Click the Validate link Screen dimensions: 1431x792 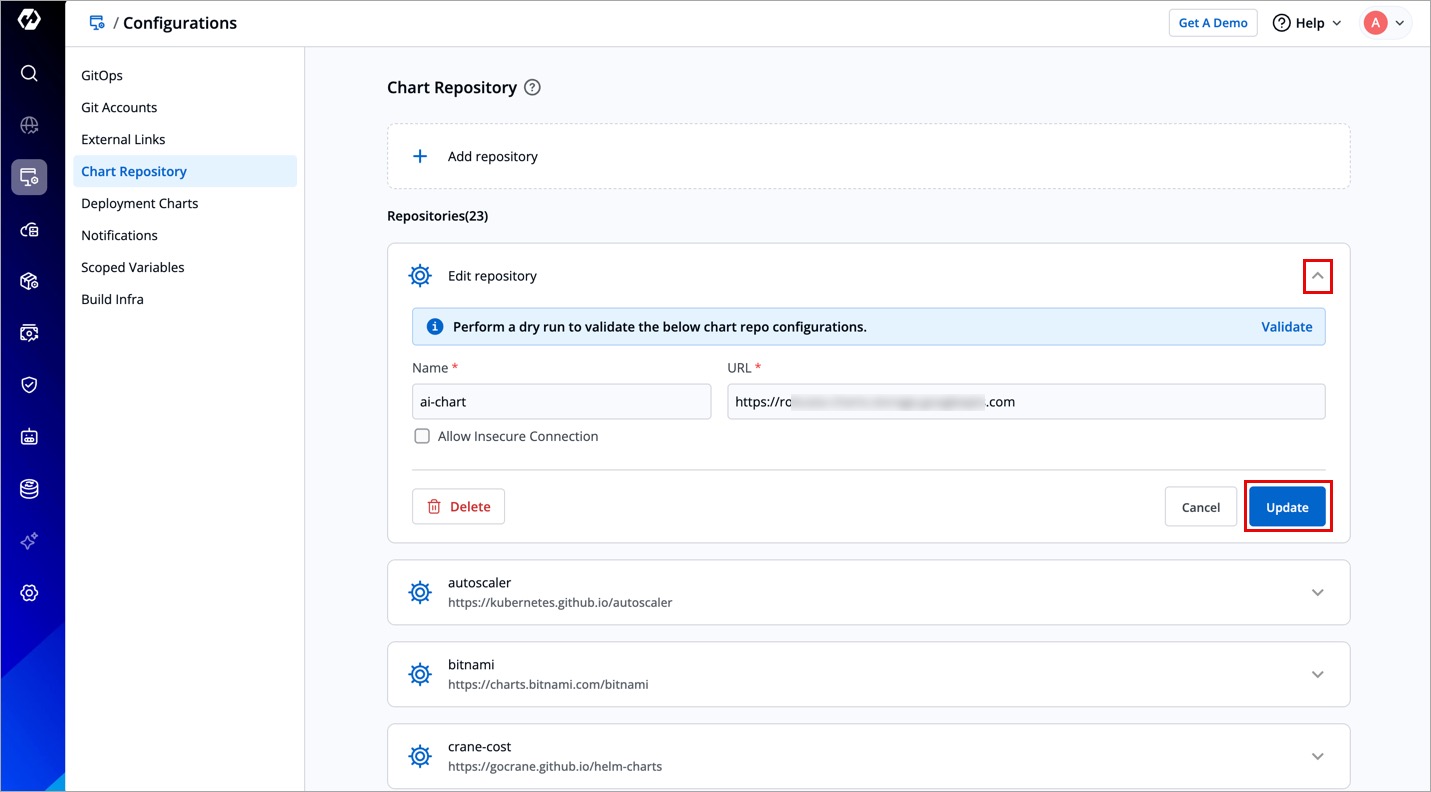click(x=1286, y=327)
